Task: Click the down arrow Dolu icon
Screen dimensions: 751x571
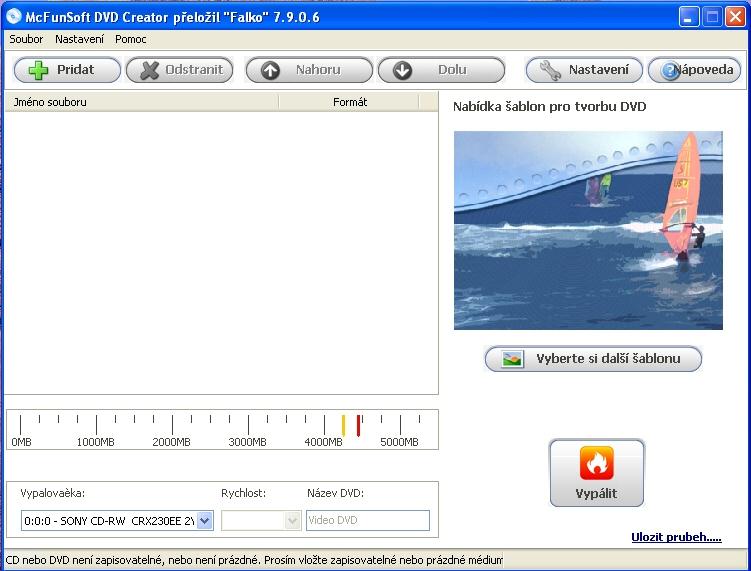Action: [402, 70]
